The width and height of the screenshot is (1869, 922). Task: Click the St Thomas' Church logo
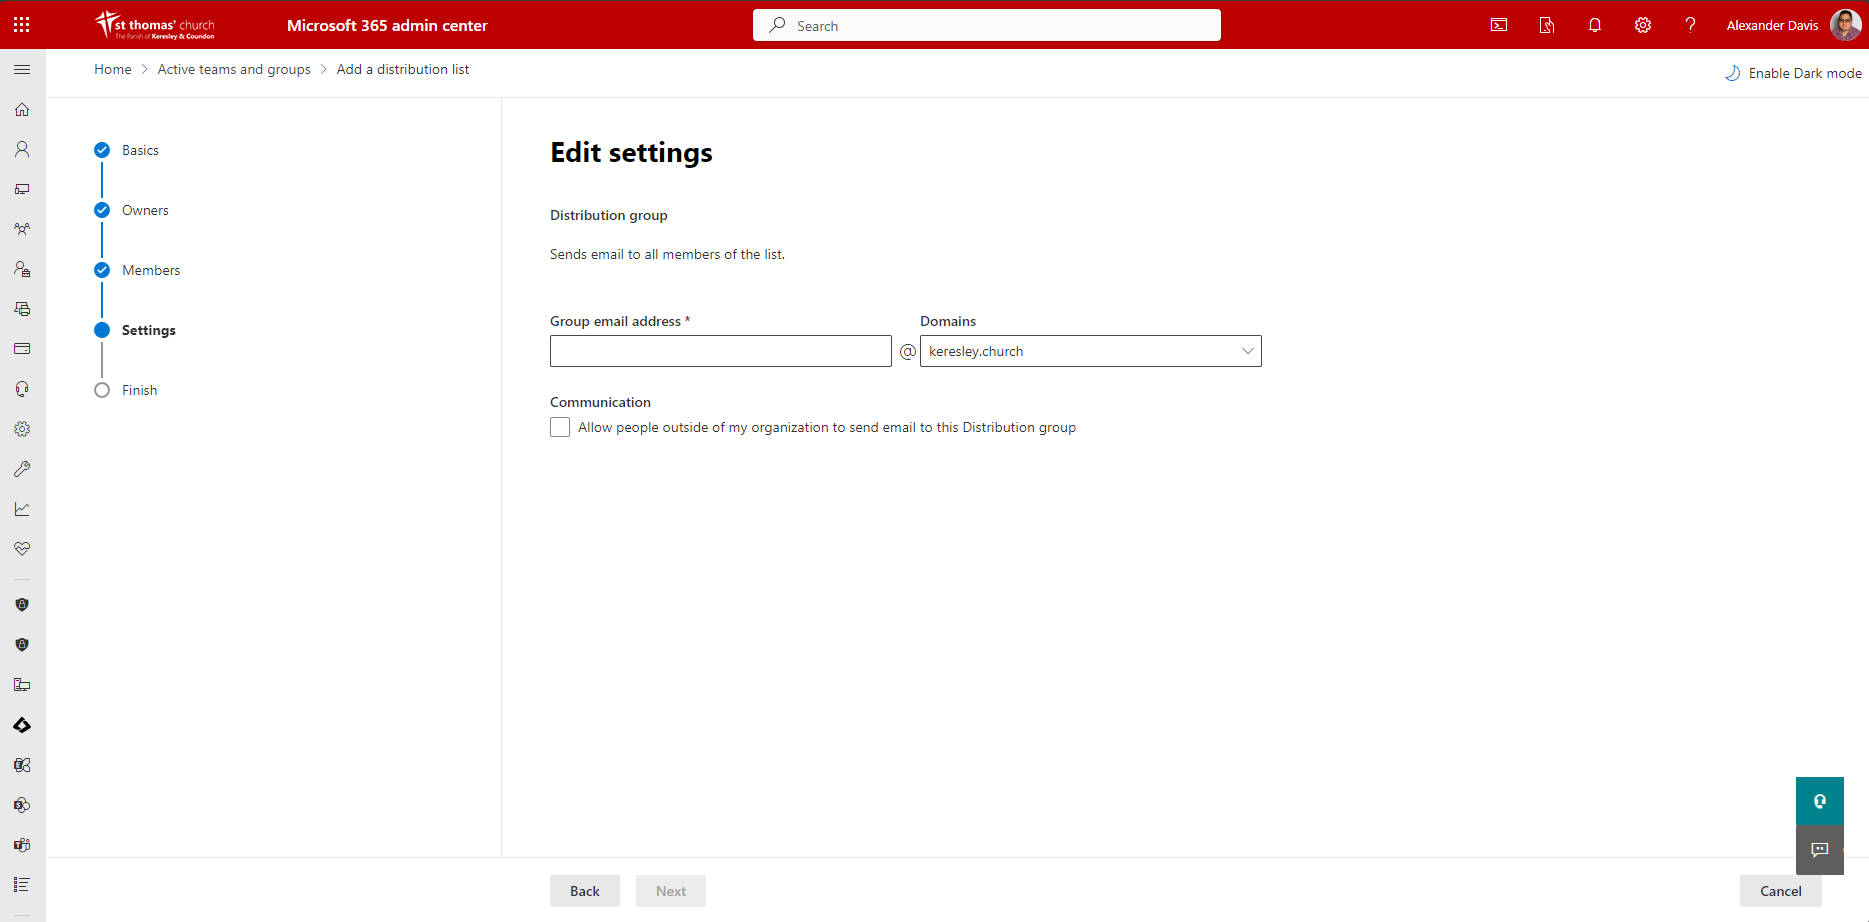pos(155,25)
